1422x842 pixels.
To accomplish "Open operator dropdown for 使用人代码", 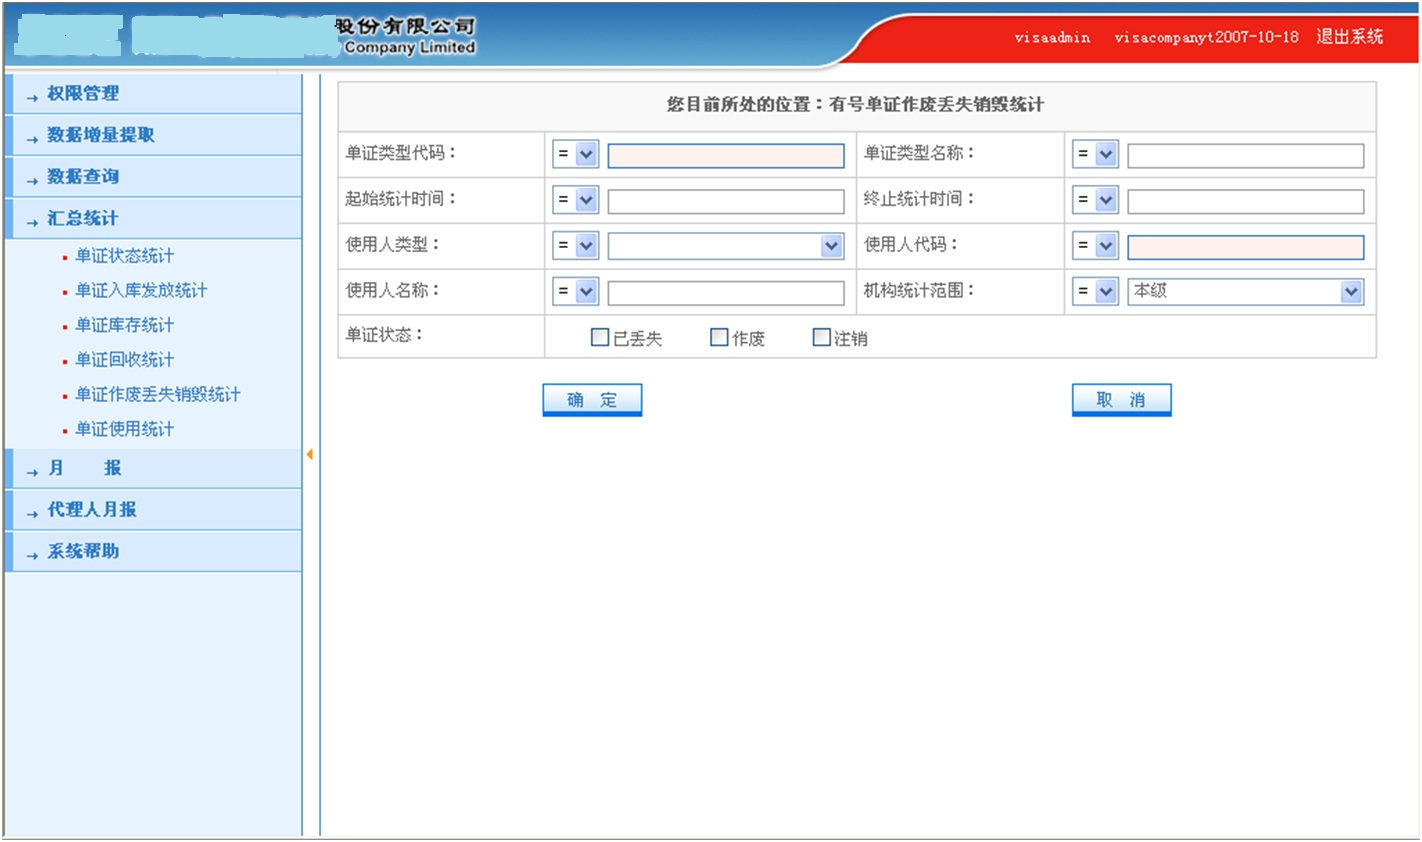I will pyautogui.click(x=1095, y=246).
